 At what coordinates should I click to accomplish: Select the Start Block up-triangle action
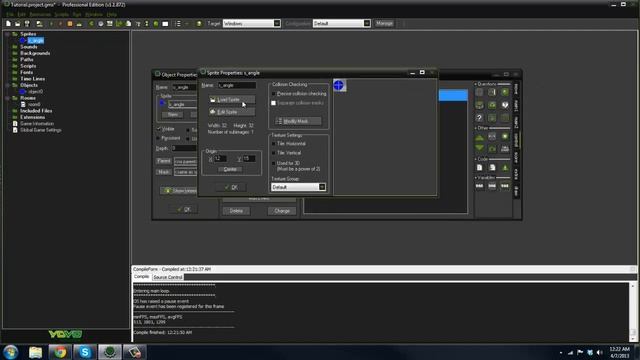coord(479,137)
